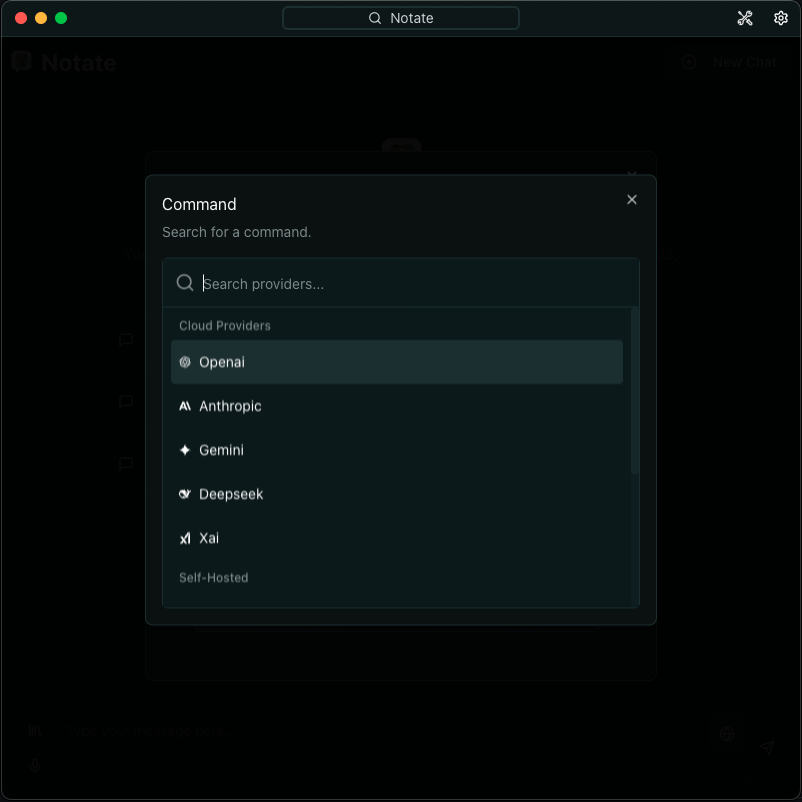The height and width of the screenshot is (802, 802).
Task: Click the Deepseek whale icon
Action: (x=185, y=494)
